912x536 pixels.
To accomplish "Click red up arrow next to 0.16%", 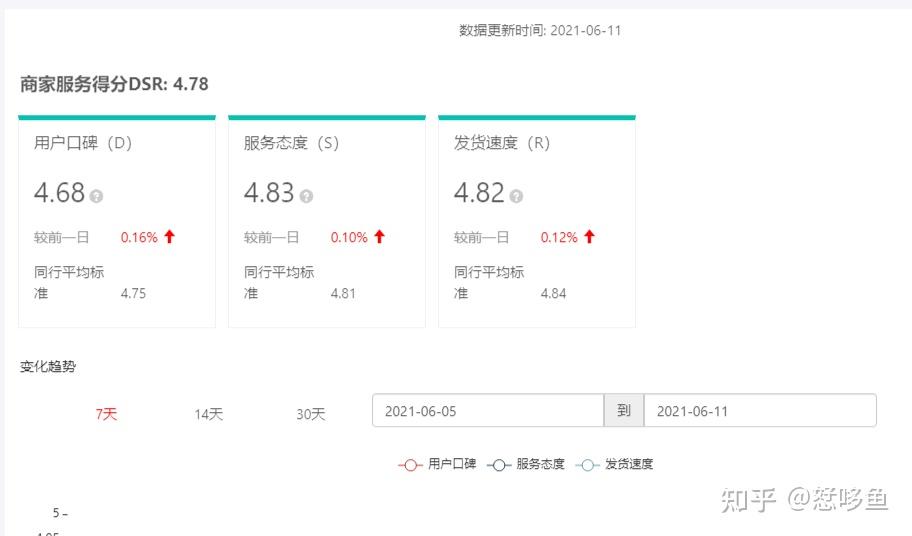I will click(x=169, y=237).
